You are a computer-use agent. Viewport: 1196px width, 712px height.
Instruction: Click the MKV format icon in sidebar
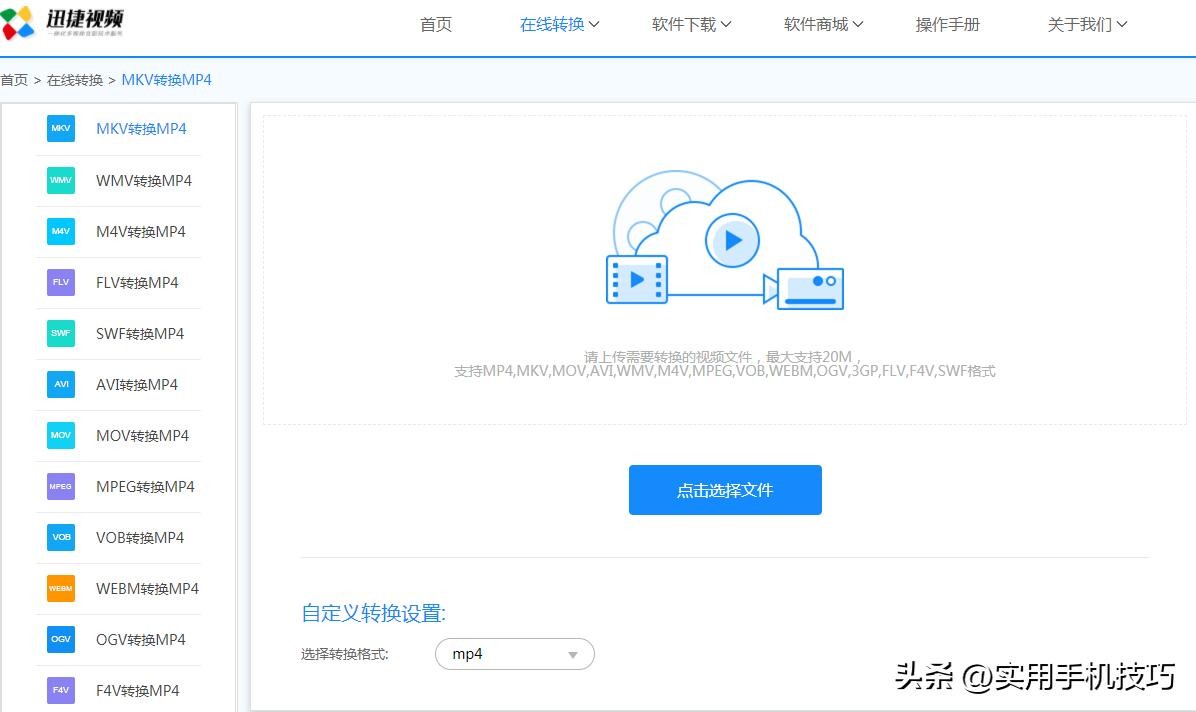(x=61, y=129)
